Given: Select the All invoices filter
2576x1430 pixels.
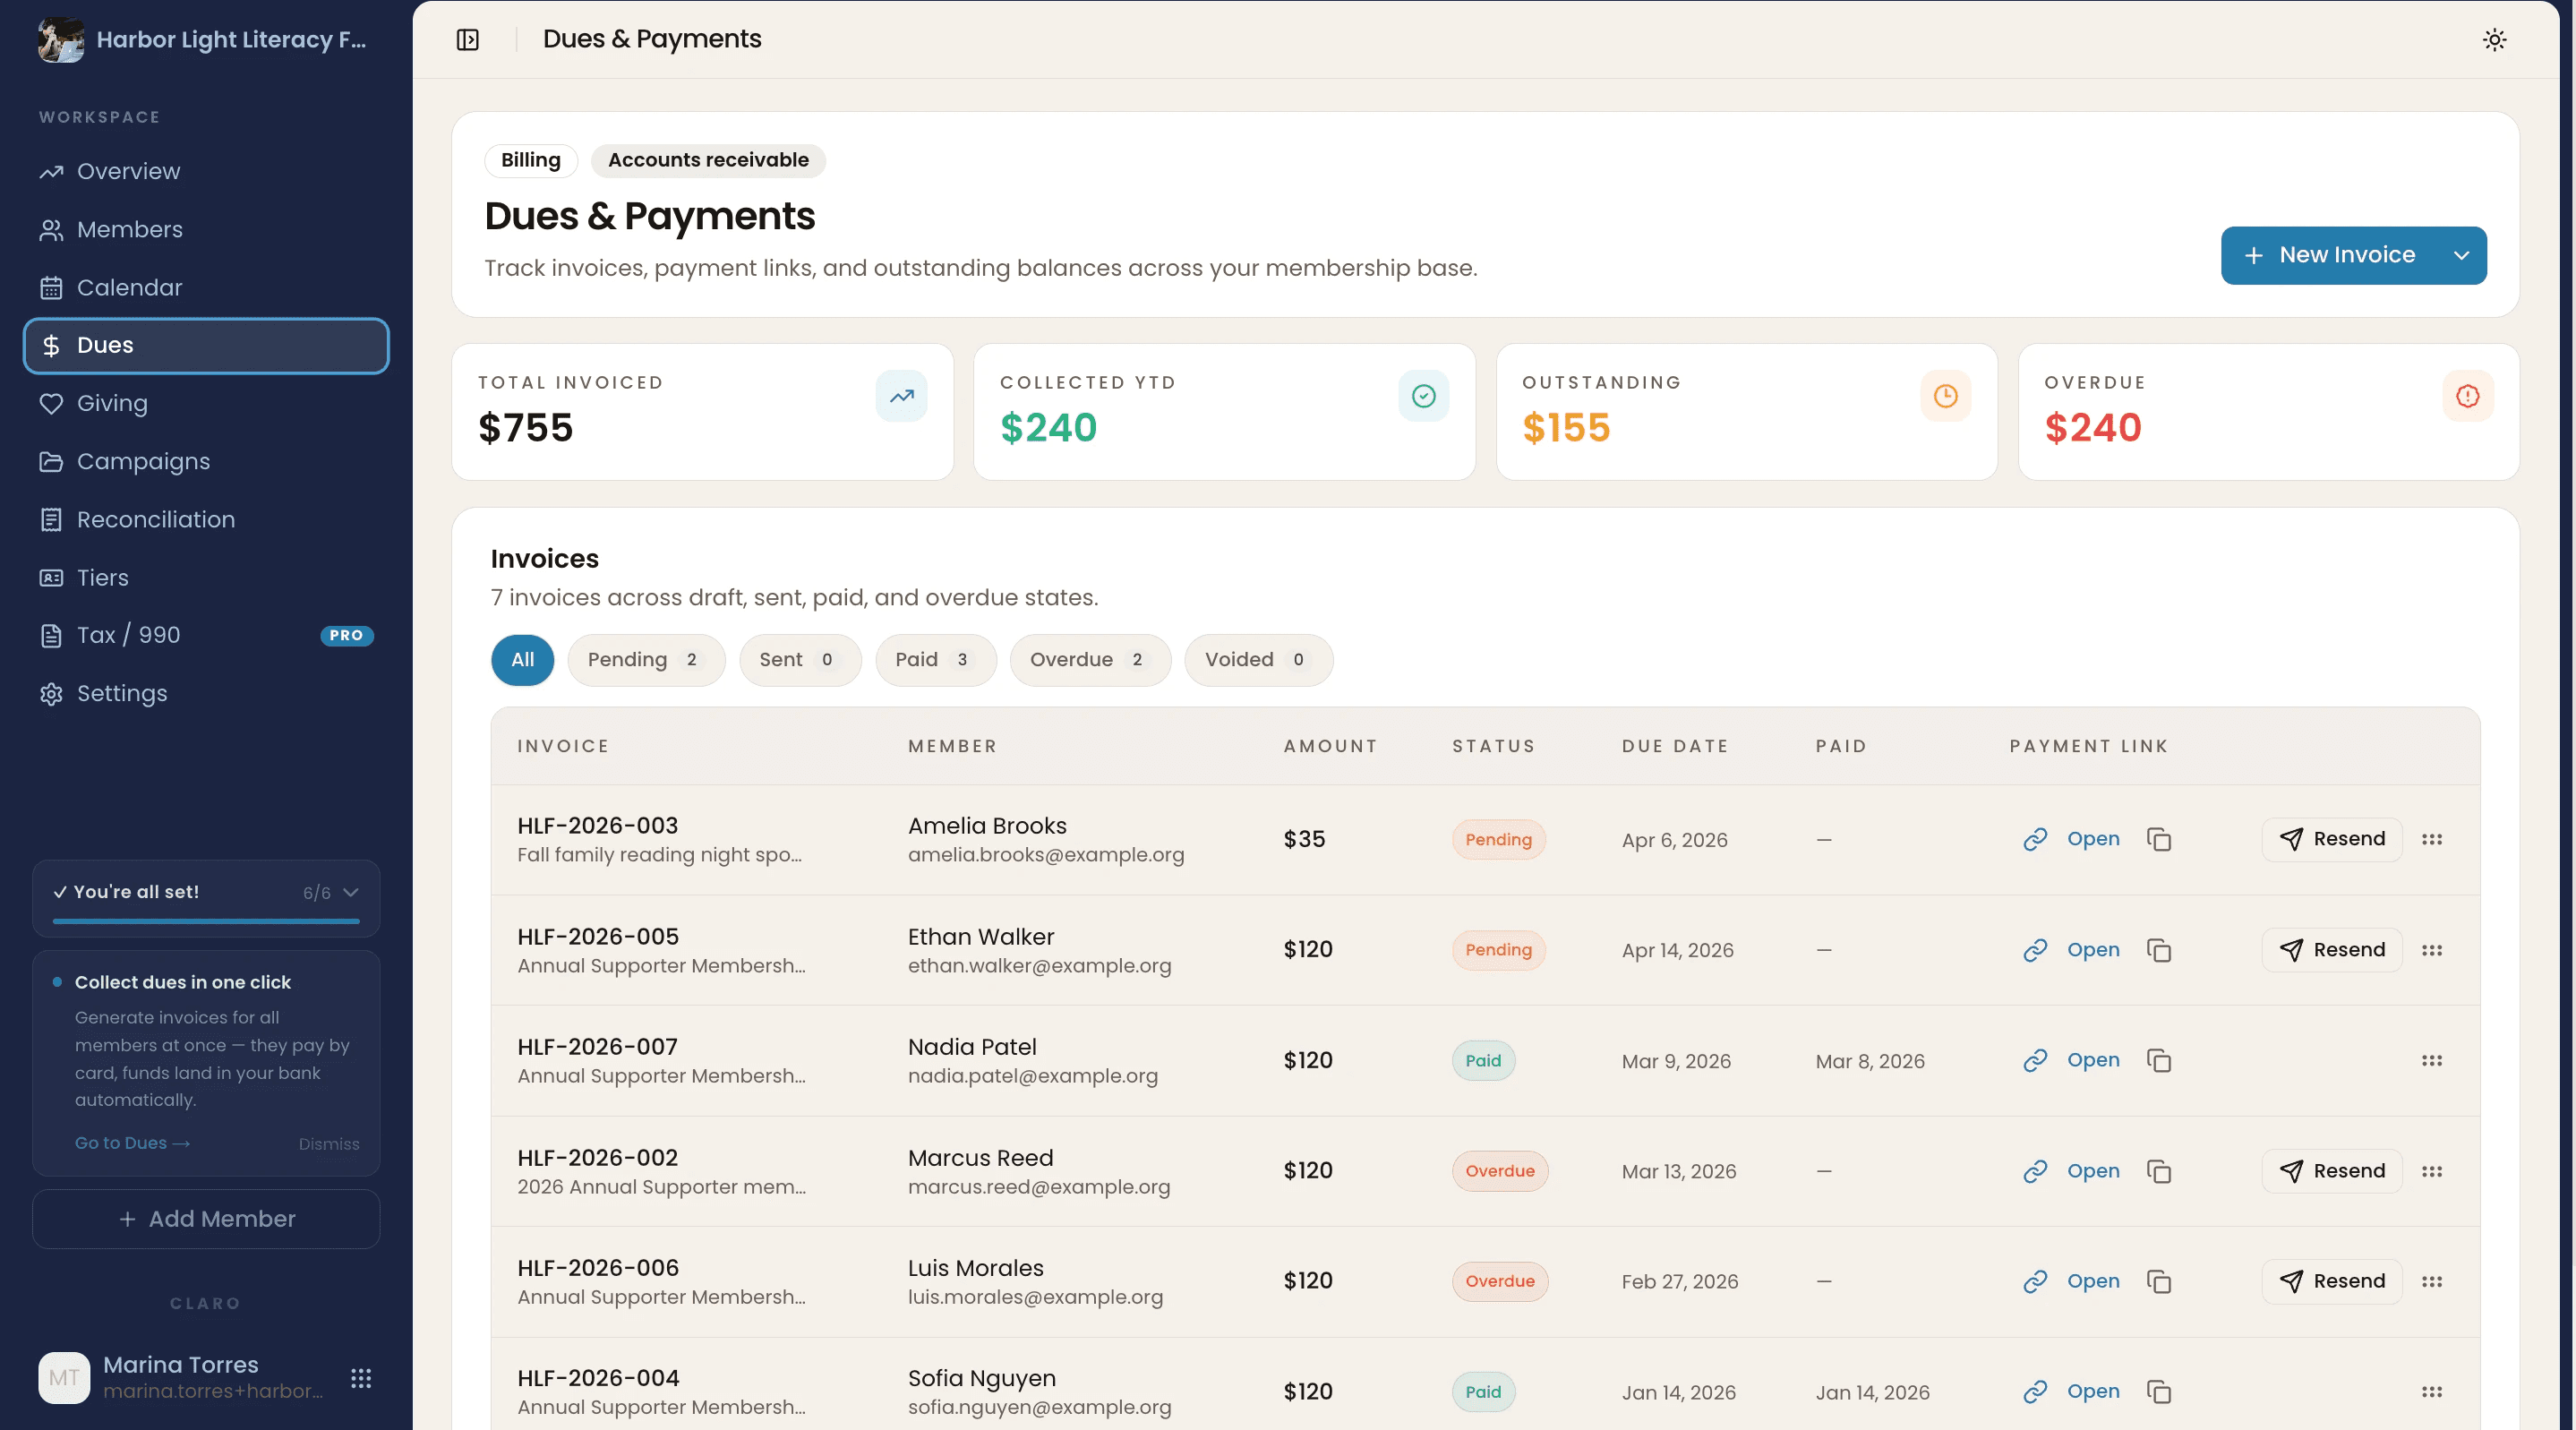Looking at the screenshot, I should (x=522, y=660).
